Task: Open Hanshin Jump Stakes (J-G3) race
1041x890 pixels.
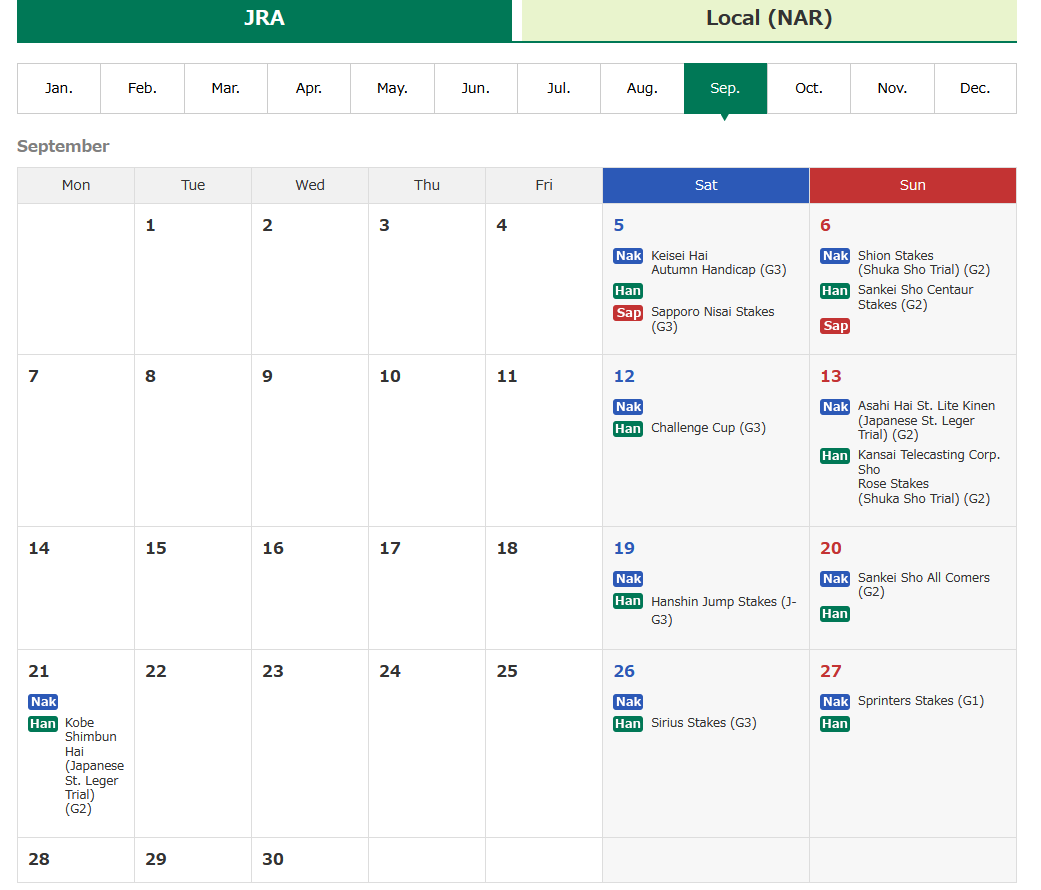Action: tap(724, 611)
